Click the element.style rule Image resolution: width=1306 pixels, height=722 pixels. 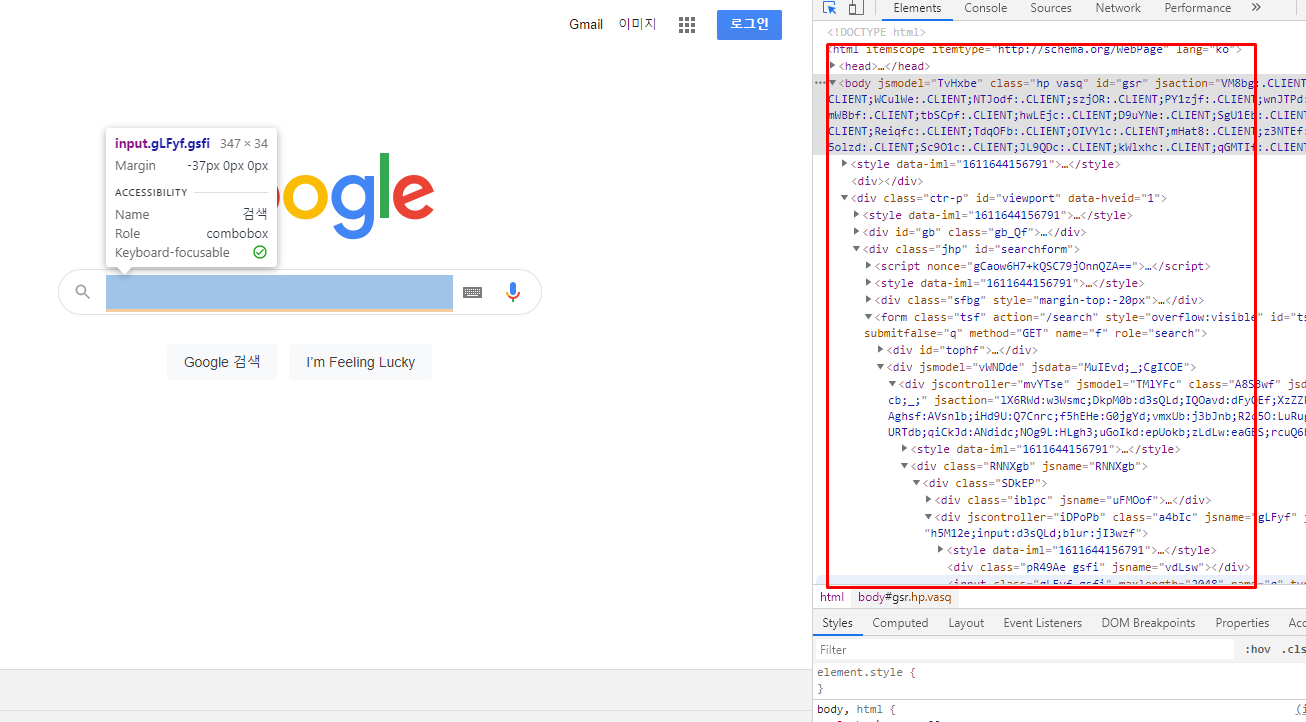click(x=866, y=673)
